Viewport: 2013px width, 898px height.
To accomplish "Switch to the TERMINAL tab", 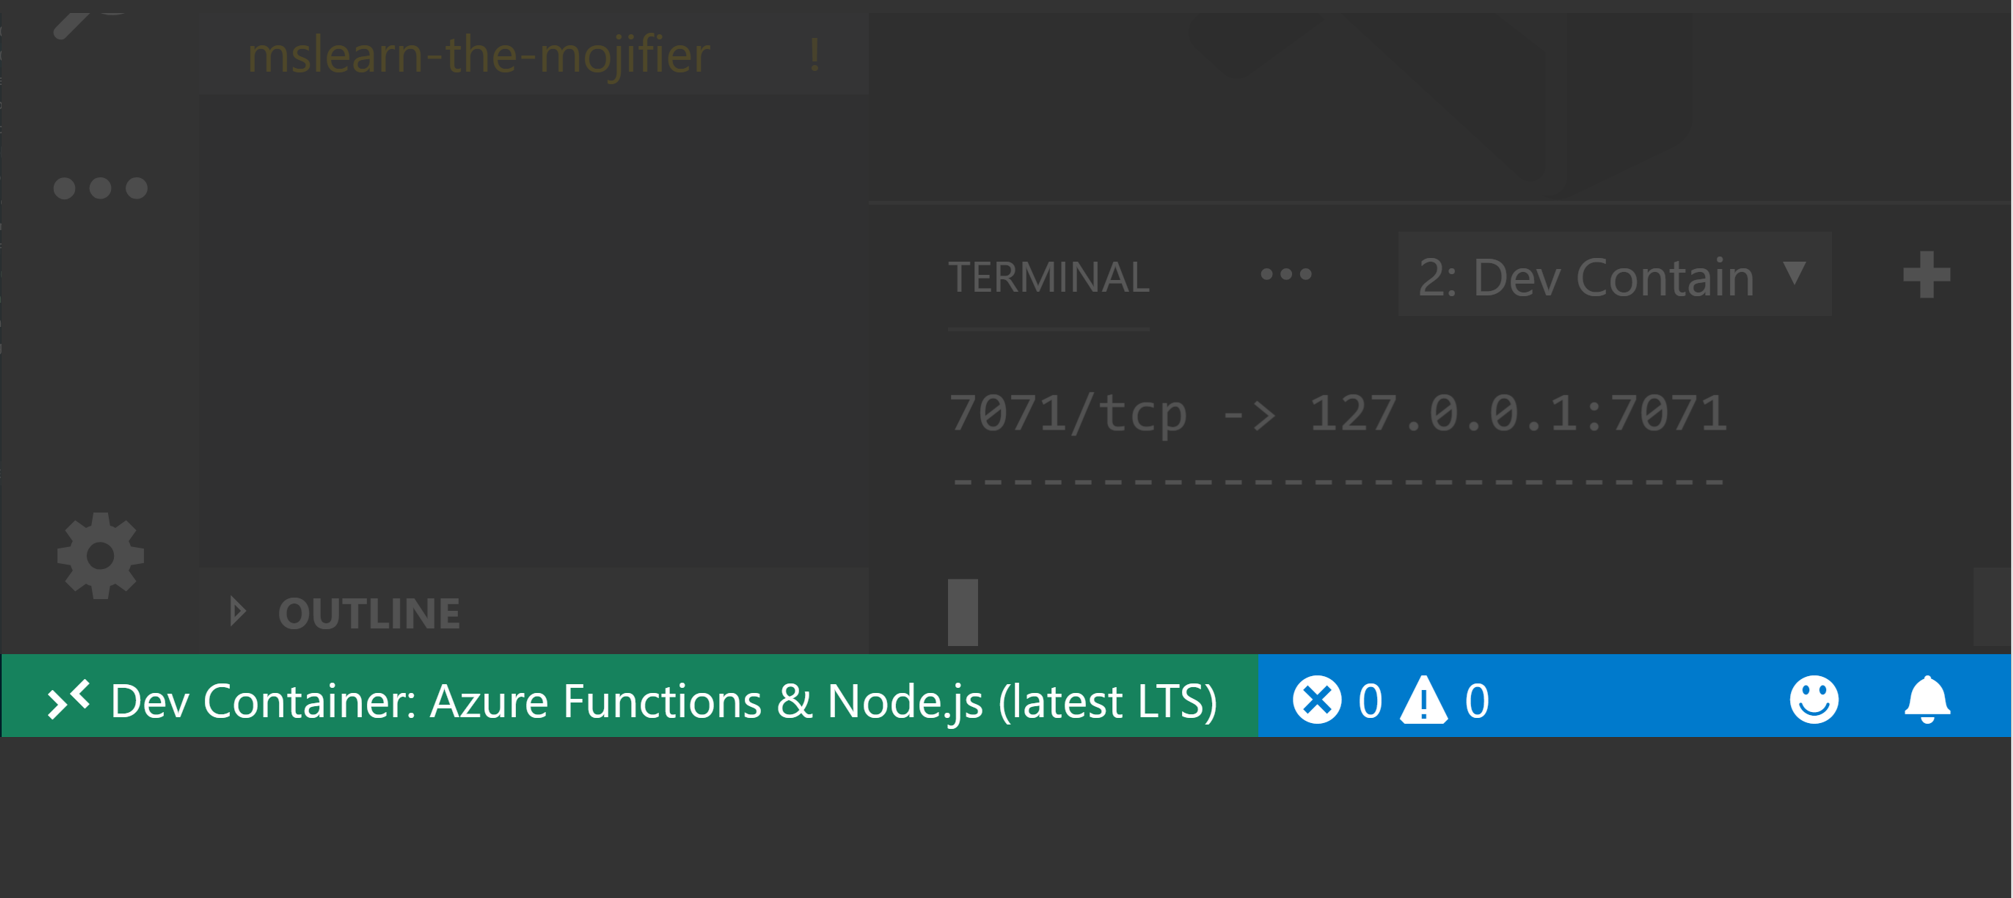I will tap(1048, 277).
